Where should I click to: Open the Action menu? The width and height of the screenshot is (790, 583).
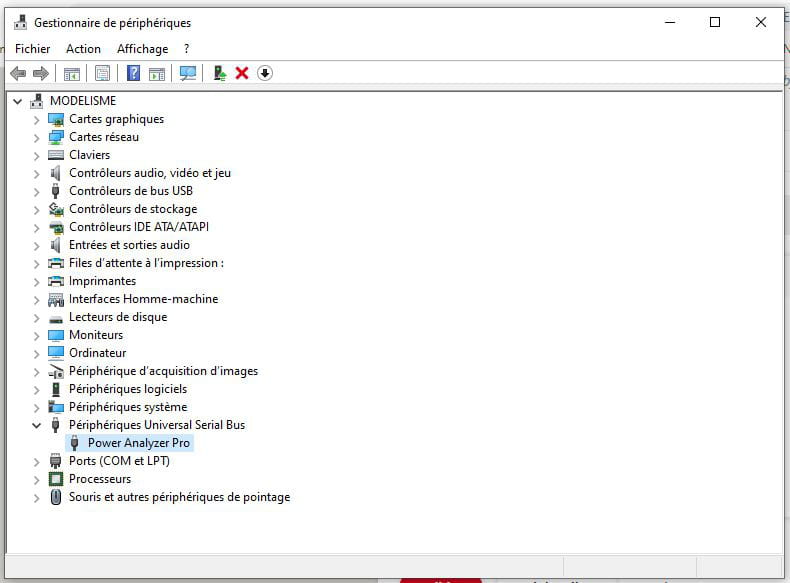pyautogui.click(x=83, y=49)
